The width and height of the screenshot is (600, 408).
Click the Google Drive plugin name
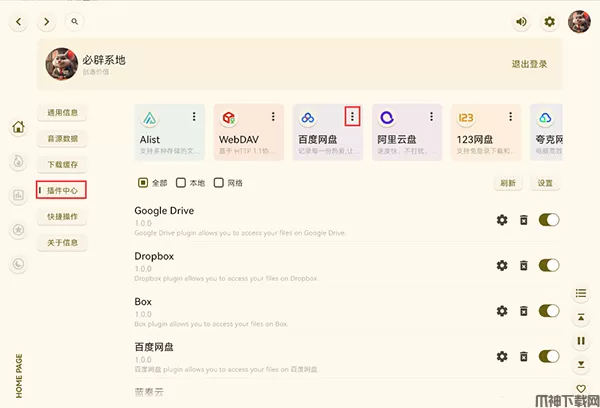coord(164,211)
